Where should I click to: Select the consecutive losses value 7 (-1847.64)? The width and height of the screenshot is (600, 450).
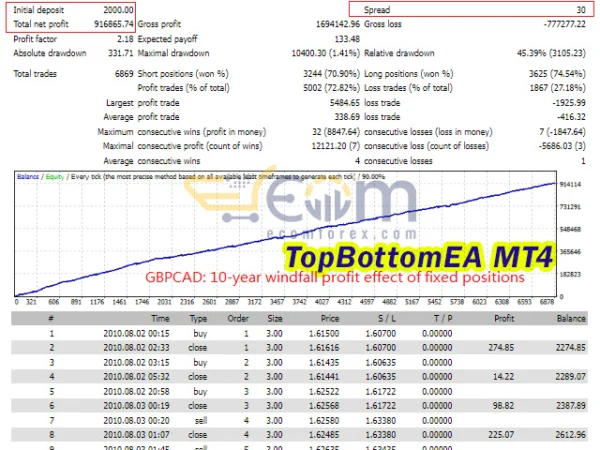(x=562, y=132)
